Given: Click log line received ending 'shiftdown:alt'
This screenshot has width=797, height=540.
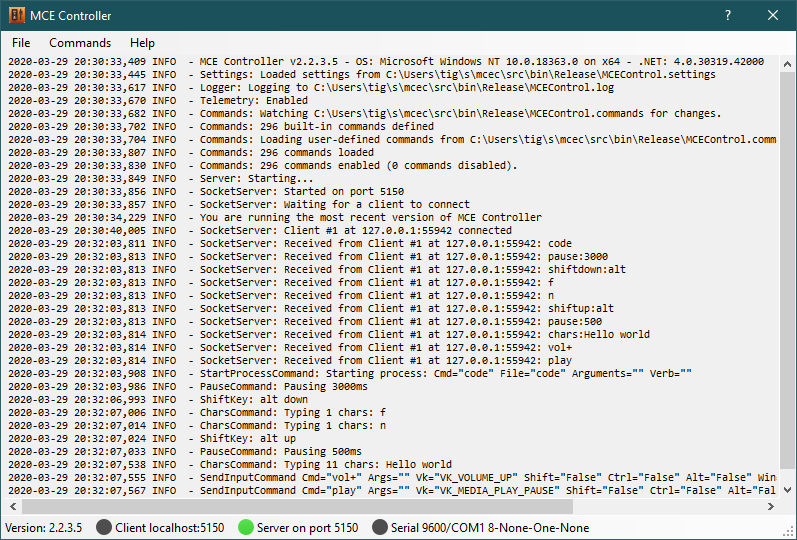Looking at the screenshot, I should coord(317,269).
